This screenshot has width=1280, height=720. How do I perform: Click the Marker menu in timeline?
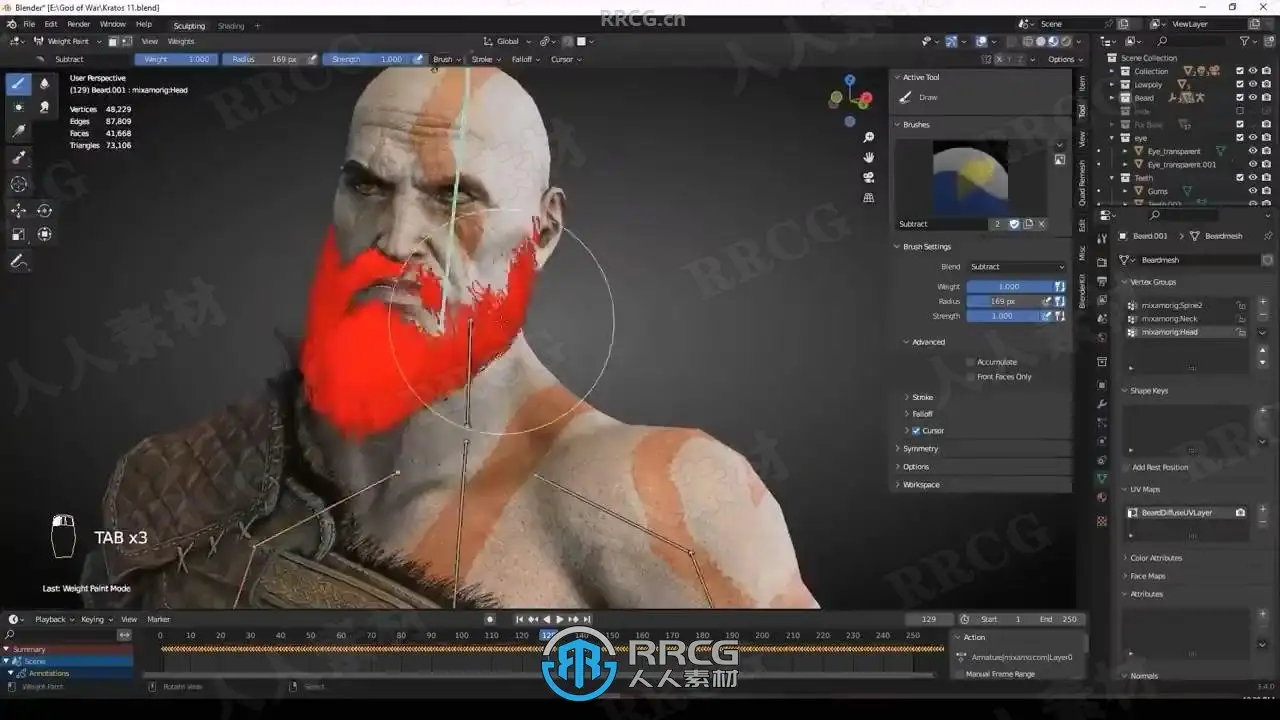click(x=159, y=619)
